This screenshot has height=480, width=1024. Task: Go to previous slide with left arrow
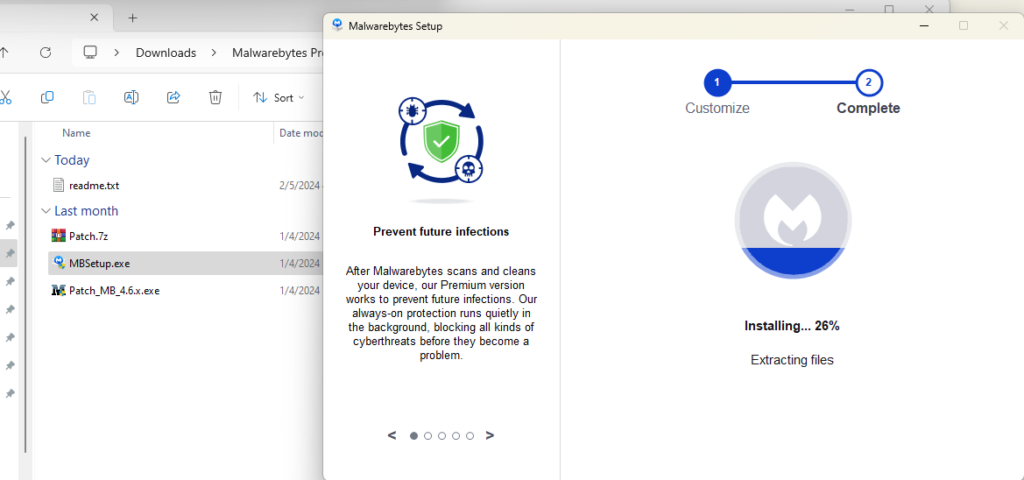(391, 435)
